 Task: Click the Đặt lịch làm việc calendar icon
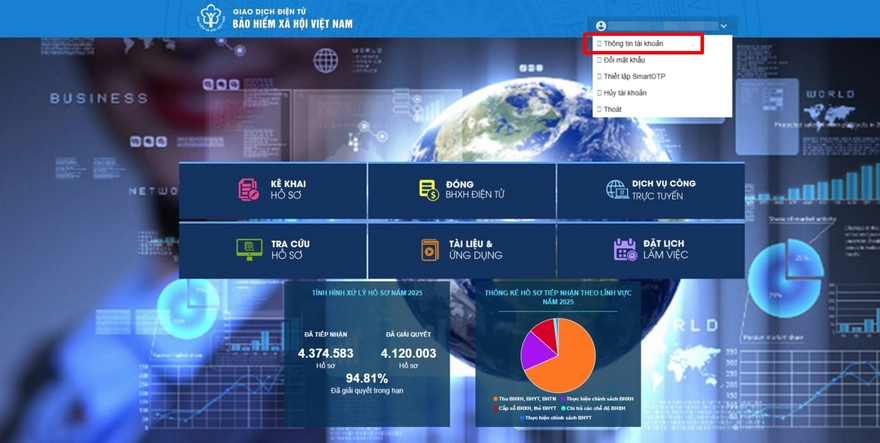coord(624,249)
